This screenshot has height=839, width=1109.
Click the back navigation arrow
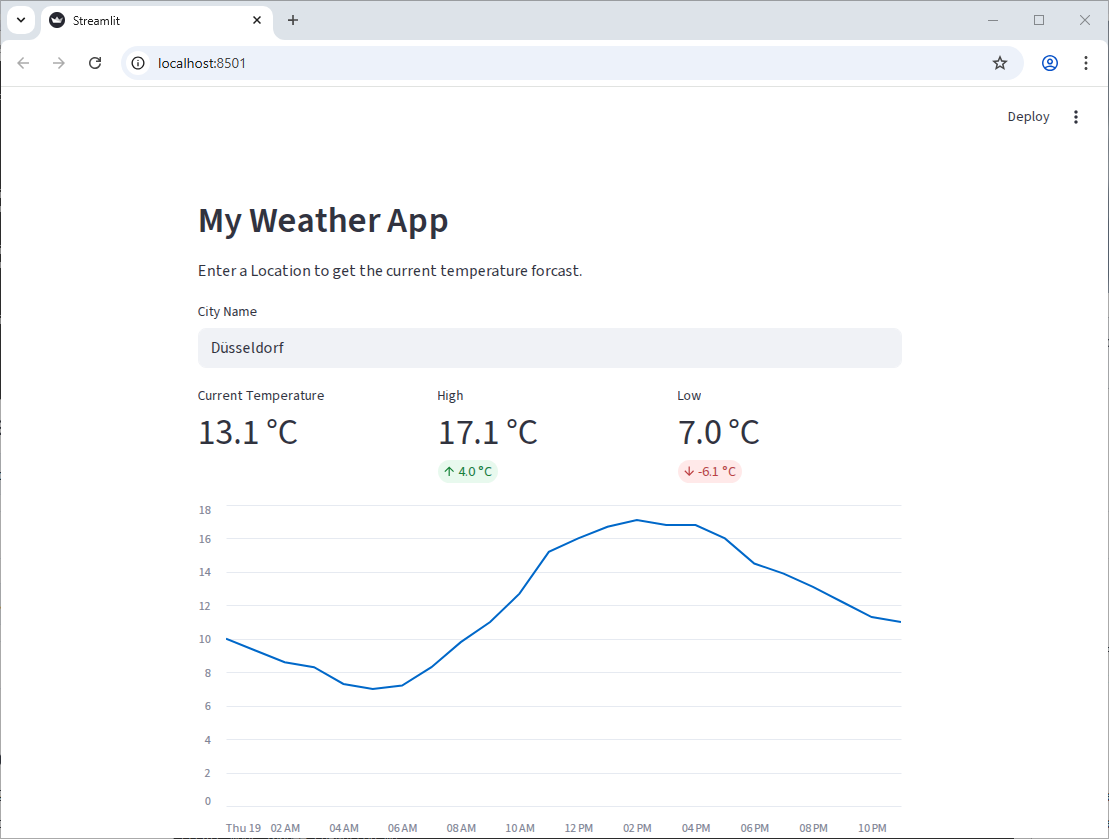point(23,63)
